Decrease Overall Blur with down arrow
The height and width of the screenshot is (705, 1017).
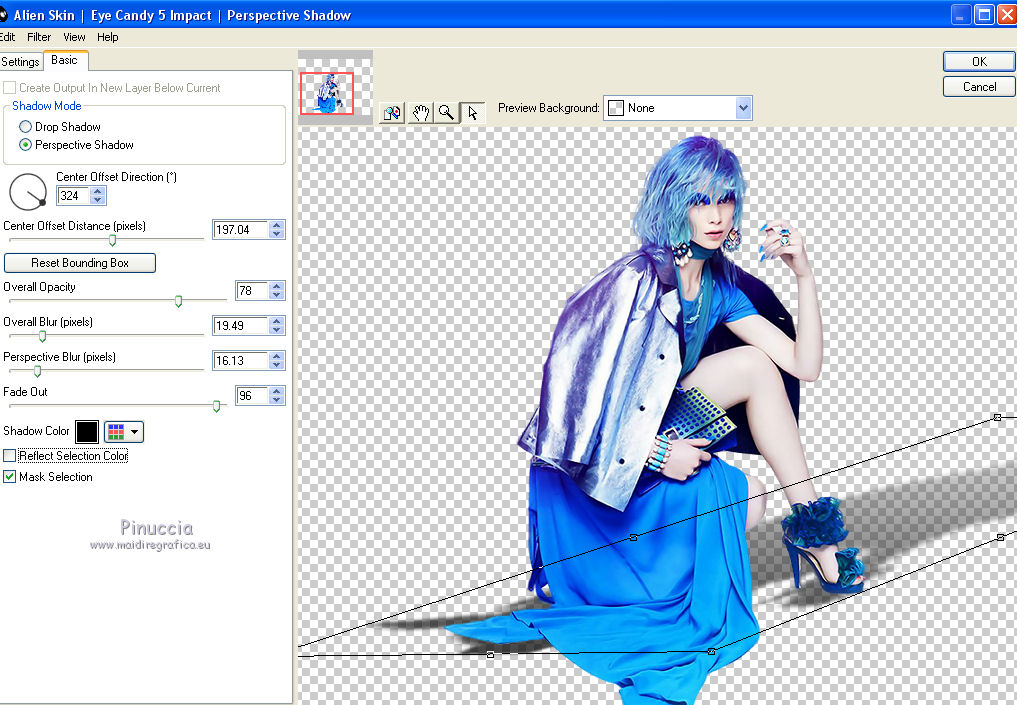coord(277,329)
